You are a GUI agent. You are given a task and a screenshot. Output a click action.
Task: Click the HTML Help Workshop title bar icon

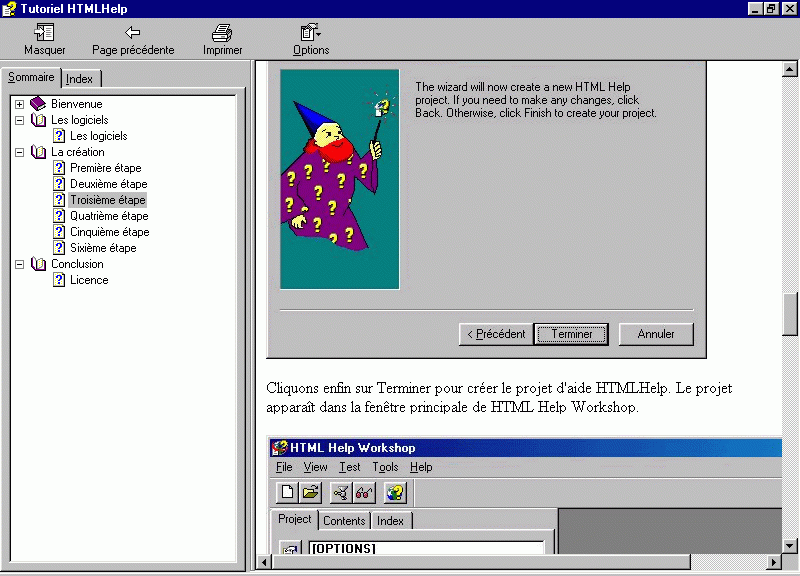click(280, 447)
